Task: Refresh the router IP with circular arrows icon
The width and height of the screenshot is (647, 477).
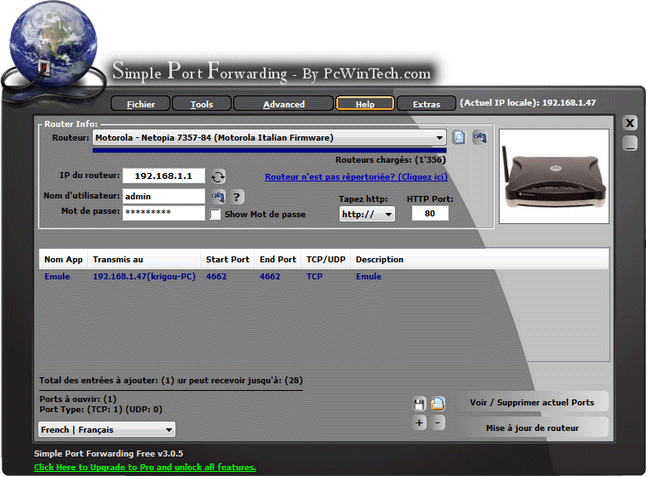Action: coord(218,177)
